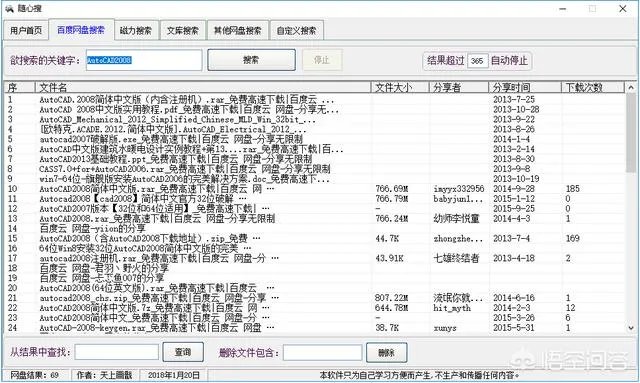
Task: Select row 4 欧特克.ACADE.2012 entry
Action: [x=315, y=129]
